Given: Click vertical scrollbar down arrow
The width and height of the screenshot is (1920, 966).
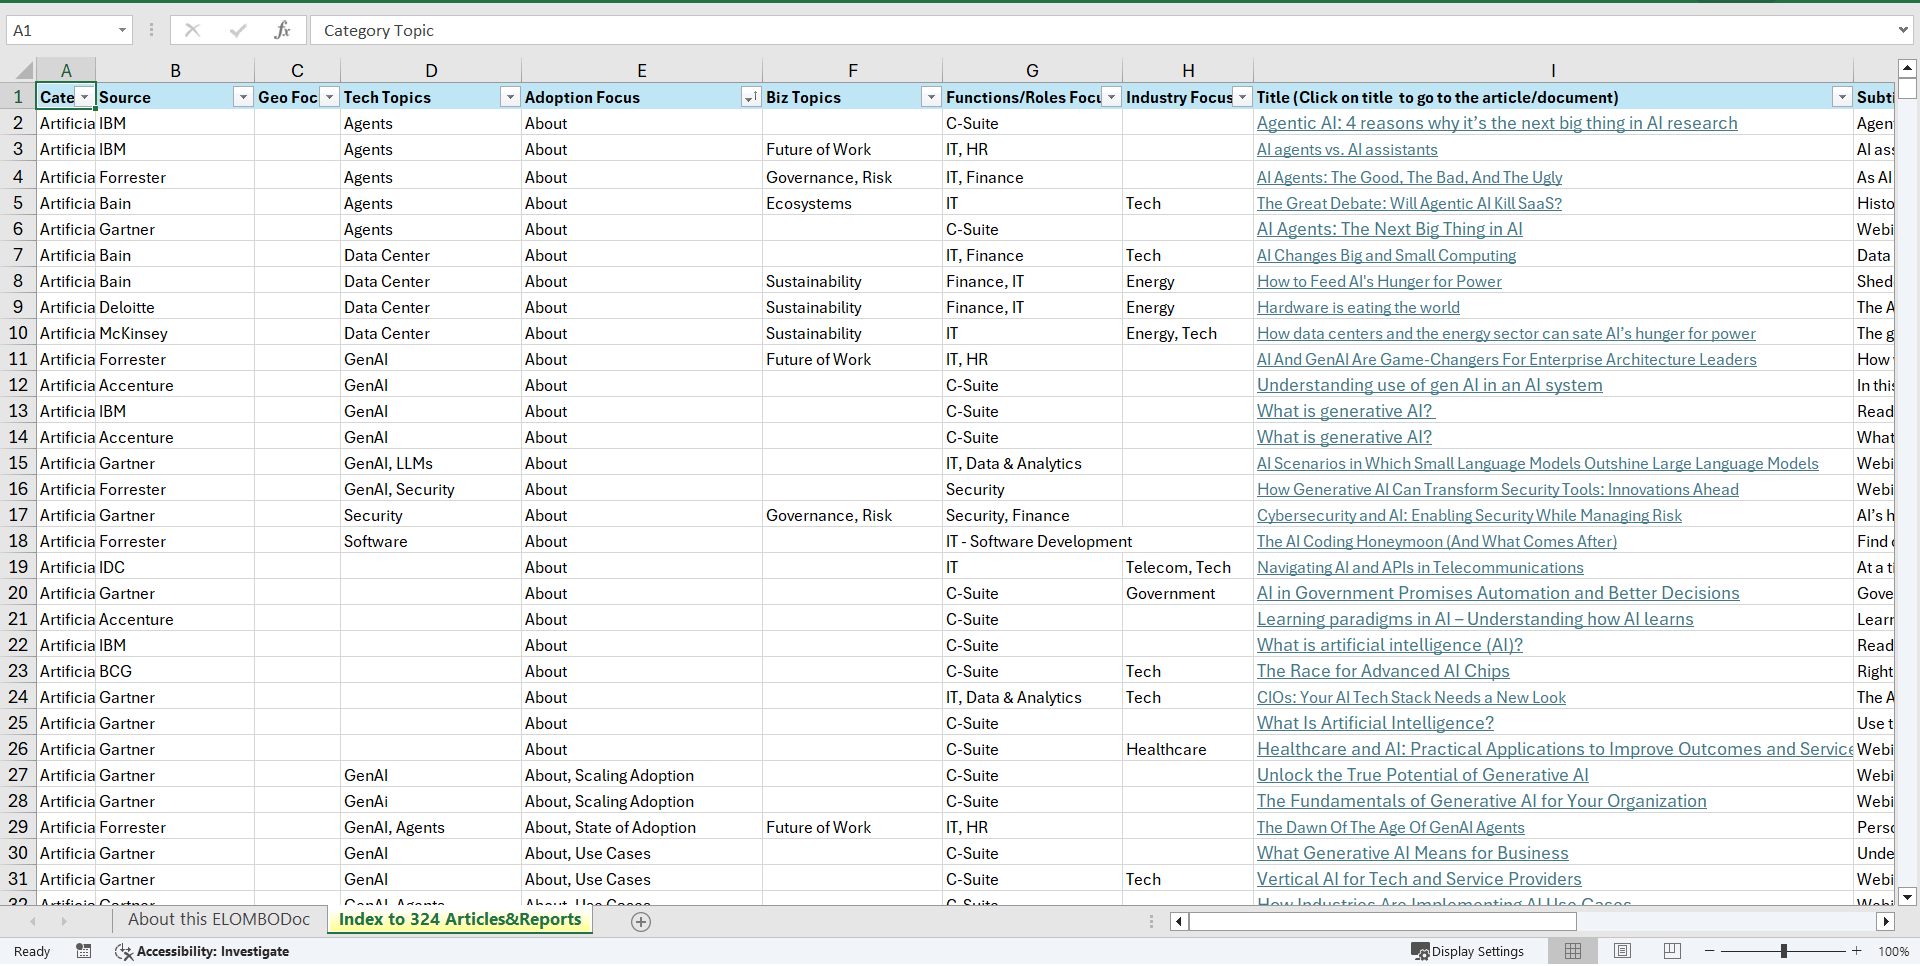Looking at the screenshot, I should coord(1907,897).
